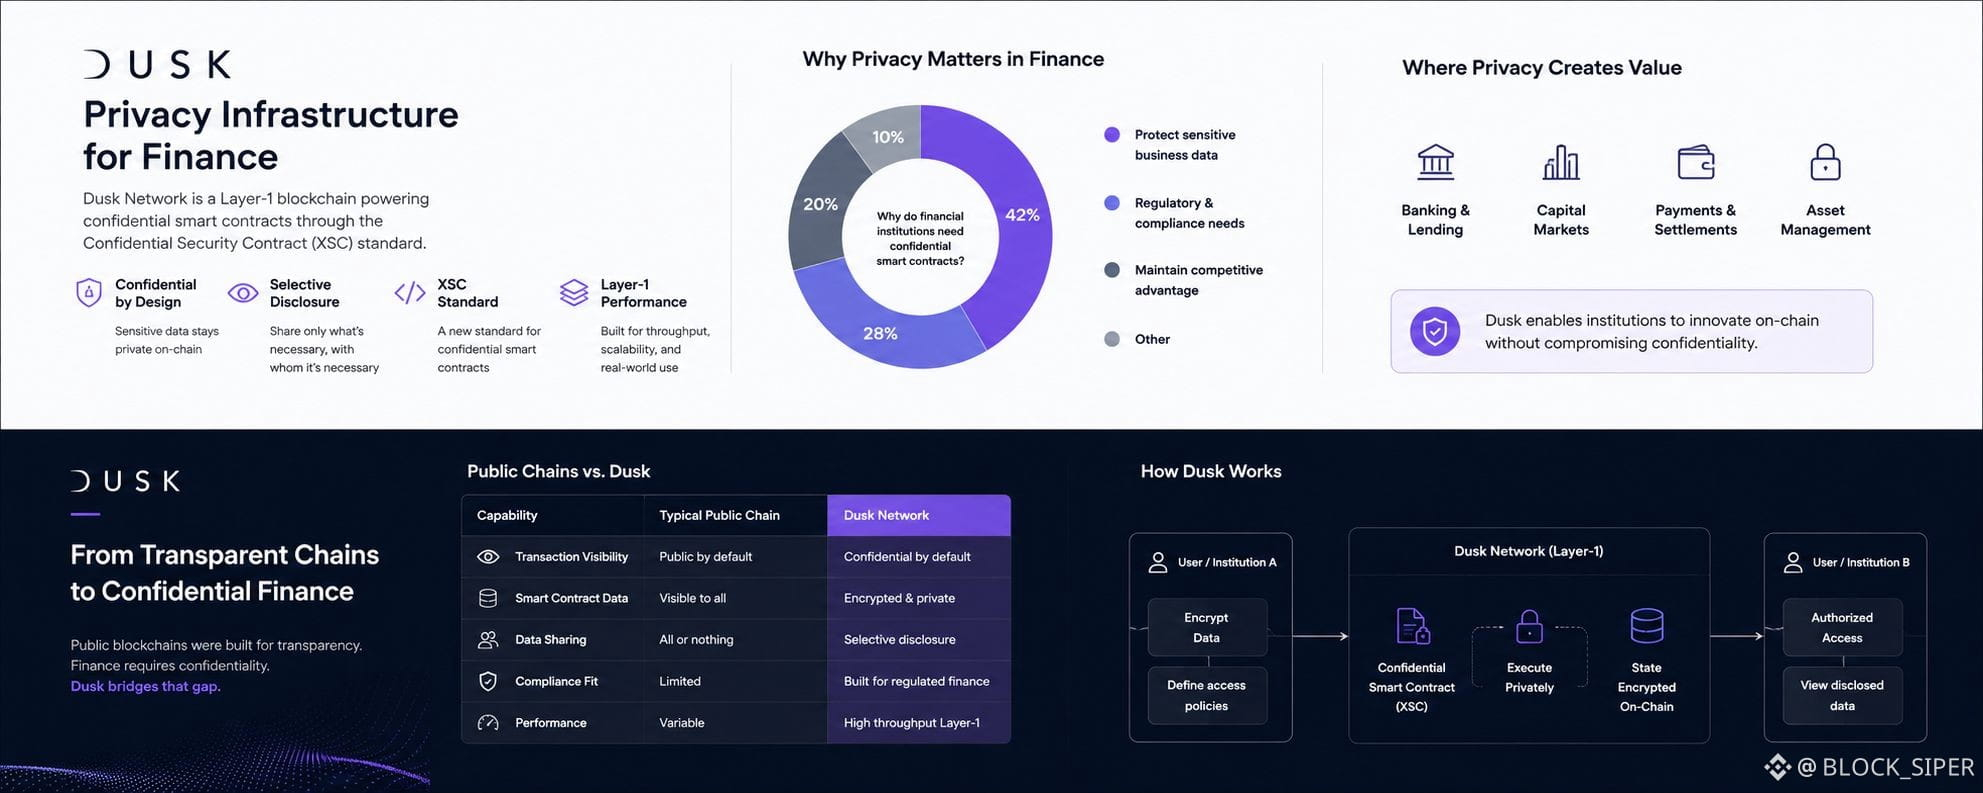This screenshot has width=1983, height=793.
Task: Click the DUSK logo above Privacy Infrastructure heading
Action: [157, 65]
